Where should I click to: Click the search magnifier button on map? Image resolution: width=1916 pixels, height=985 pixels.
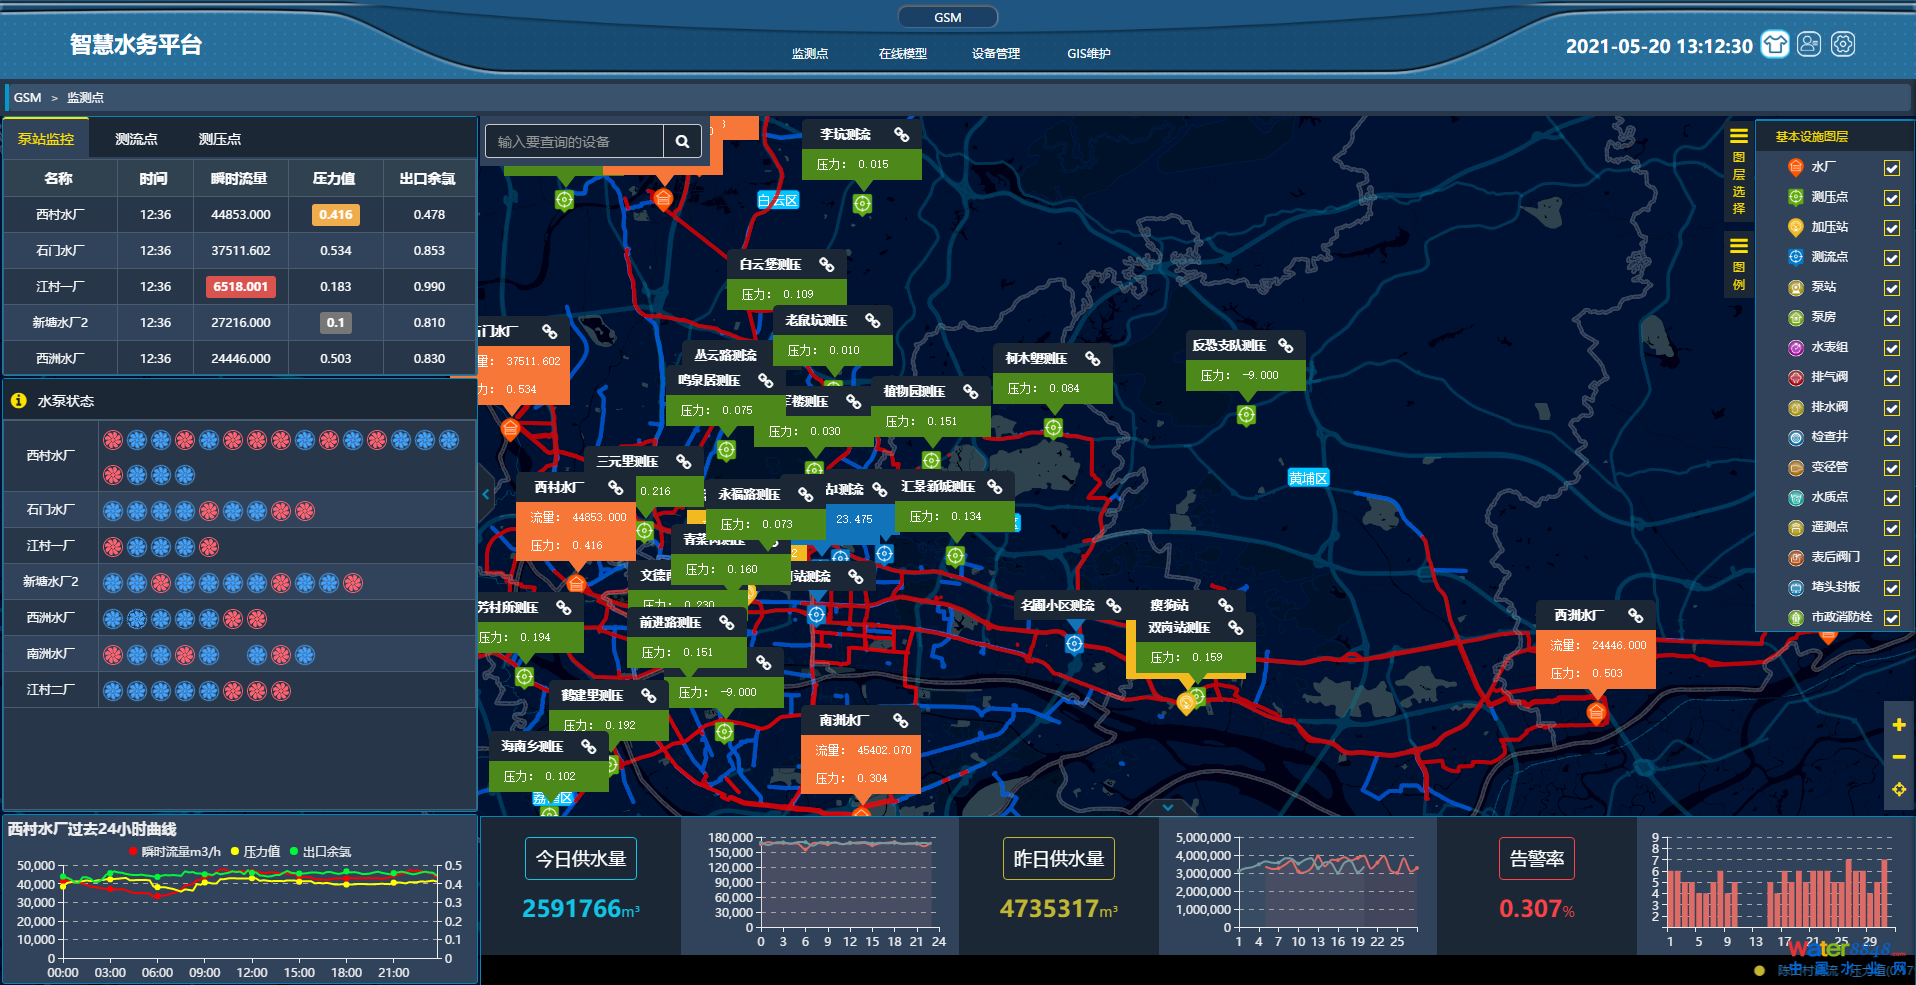[682, 142]
